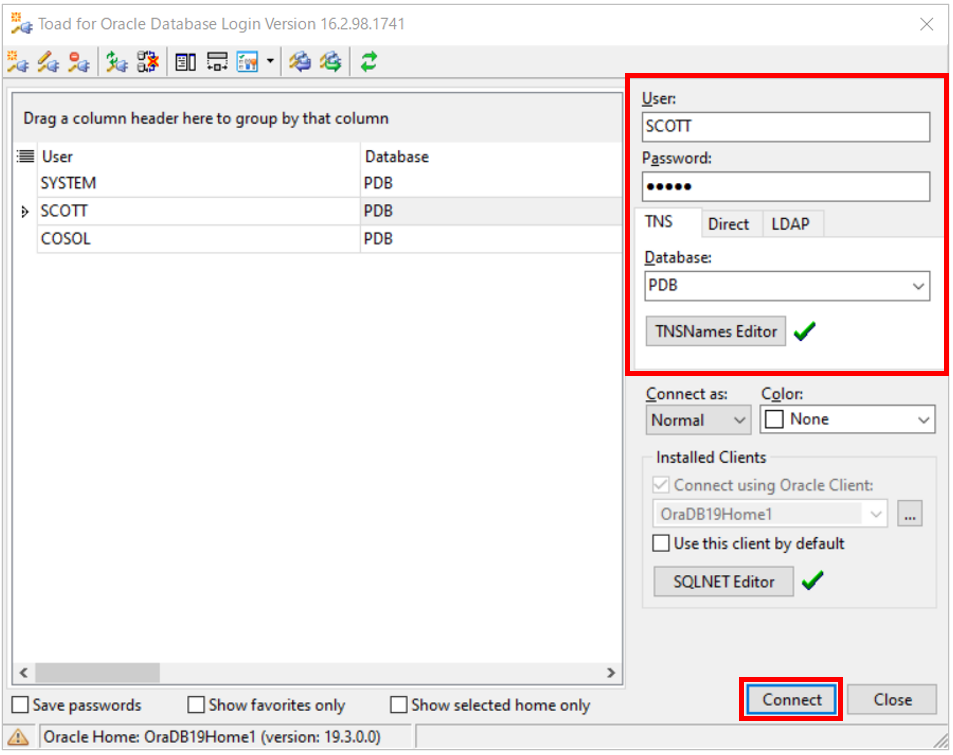Click the reconnect plug icon with green arrows
This screenshot has width=953, height=755.
click(x=117, y=62)
